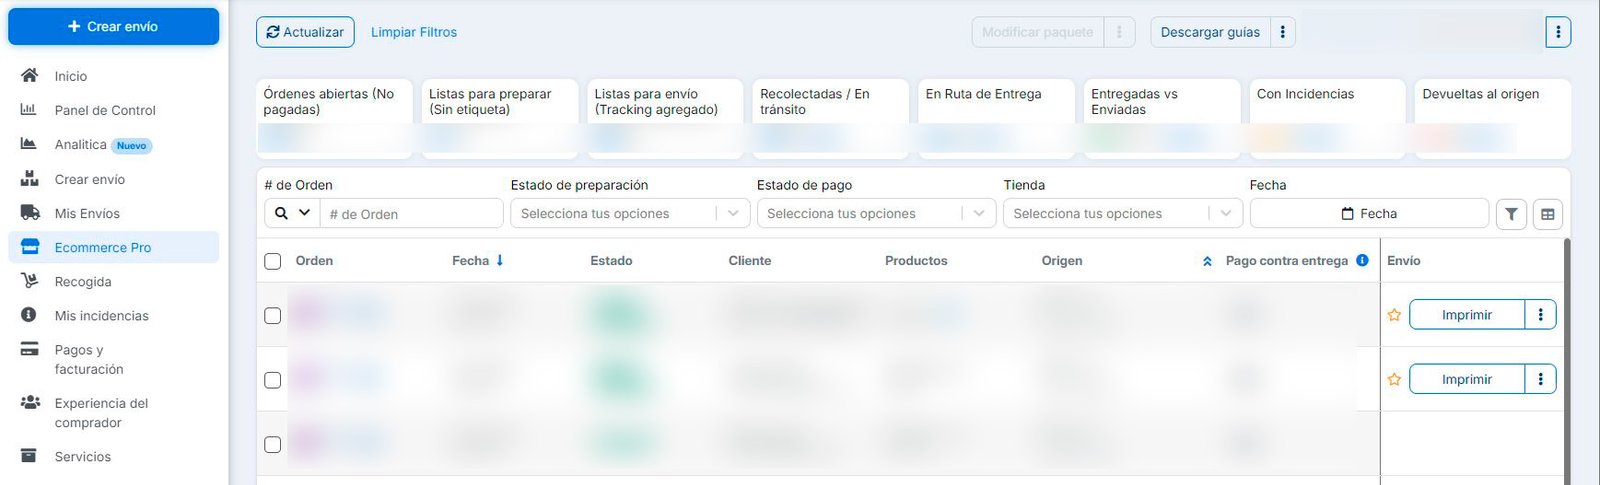Open the Tienda dropdown
1600x485 pixels.
pyautogui.click(x=1123, y=213)
